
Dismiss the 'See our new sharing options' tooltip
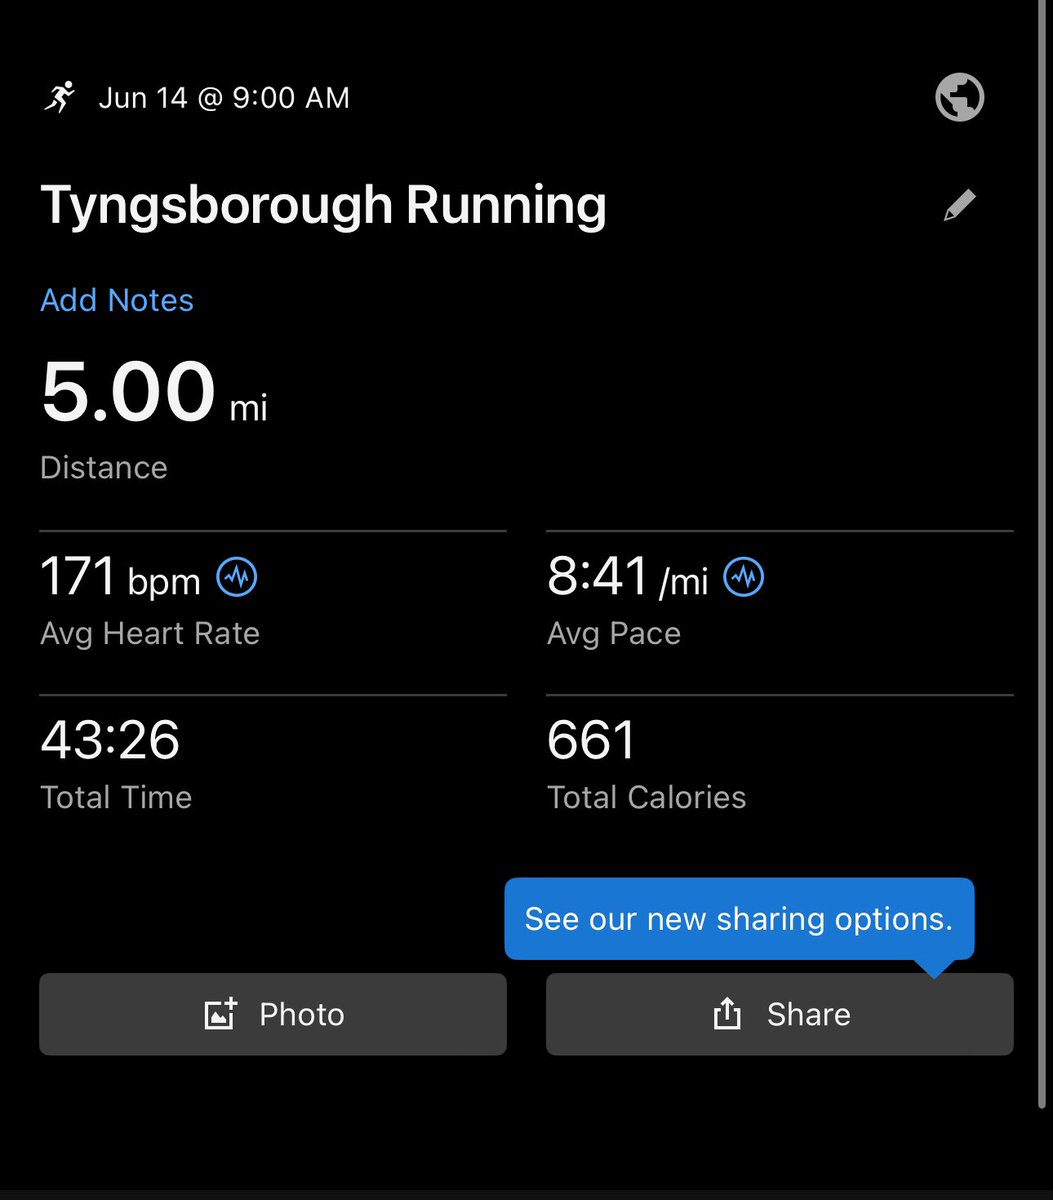click(x=739, y=919)
